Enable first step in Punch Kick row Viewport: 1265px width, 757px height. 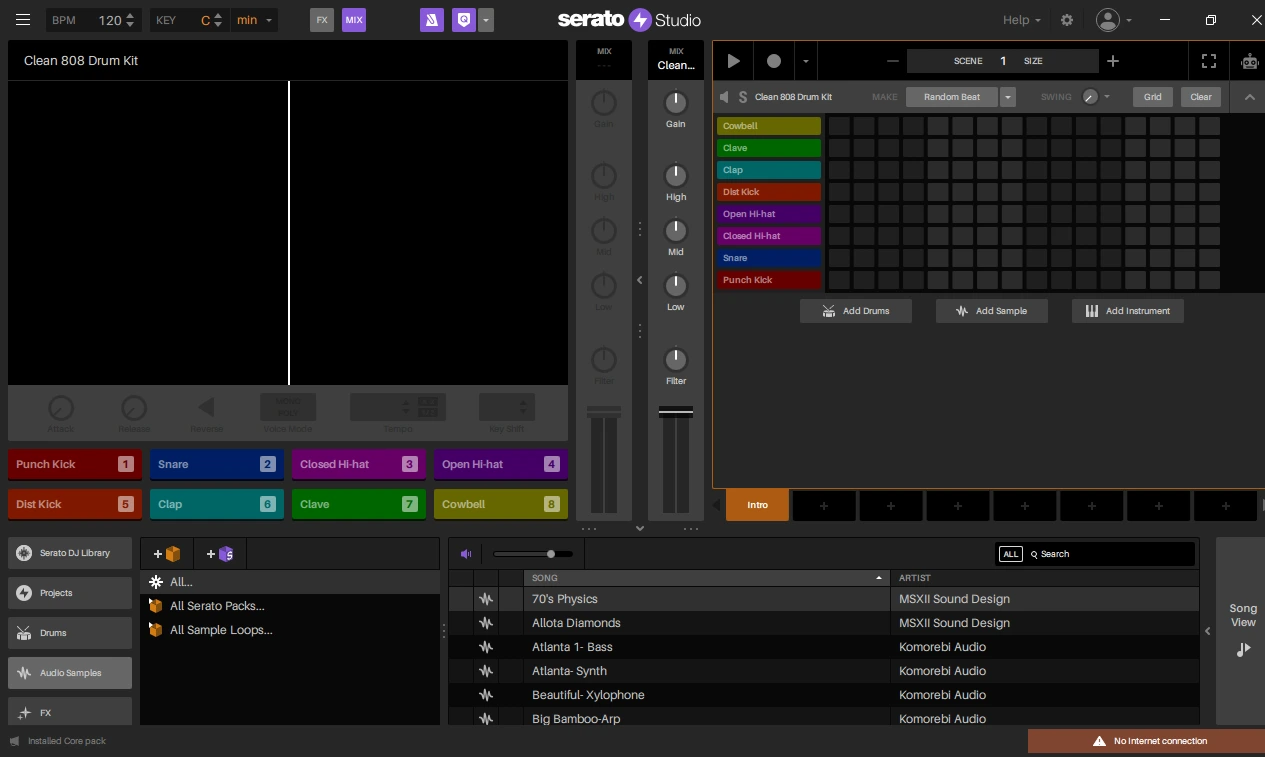click(839, 280)
